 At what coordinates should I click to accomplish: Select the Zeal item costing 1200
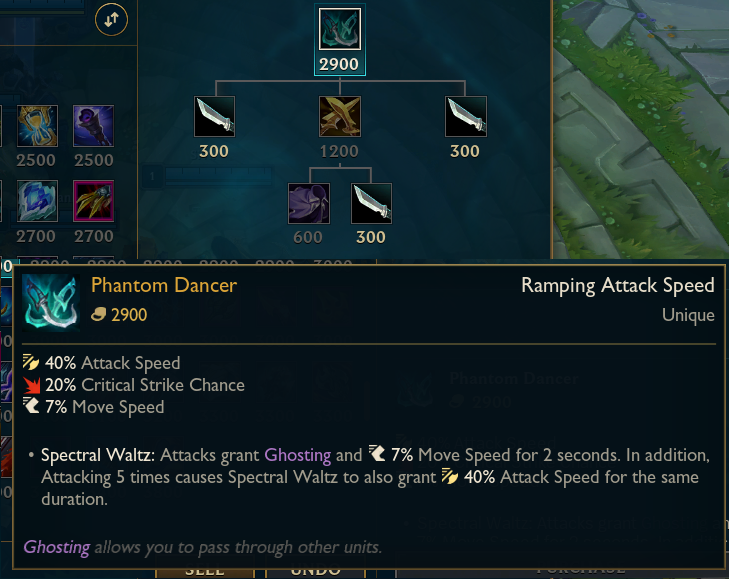(339, 116)
